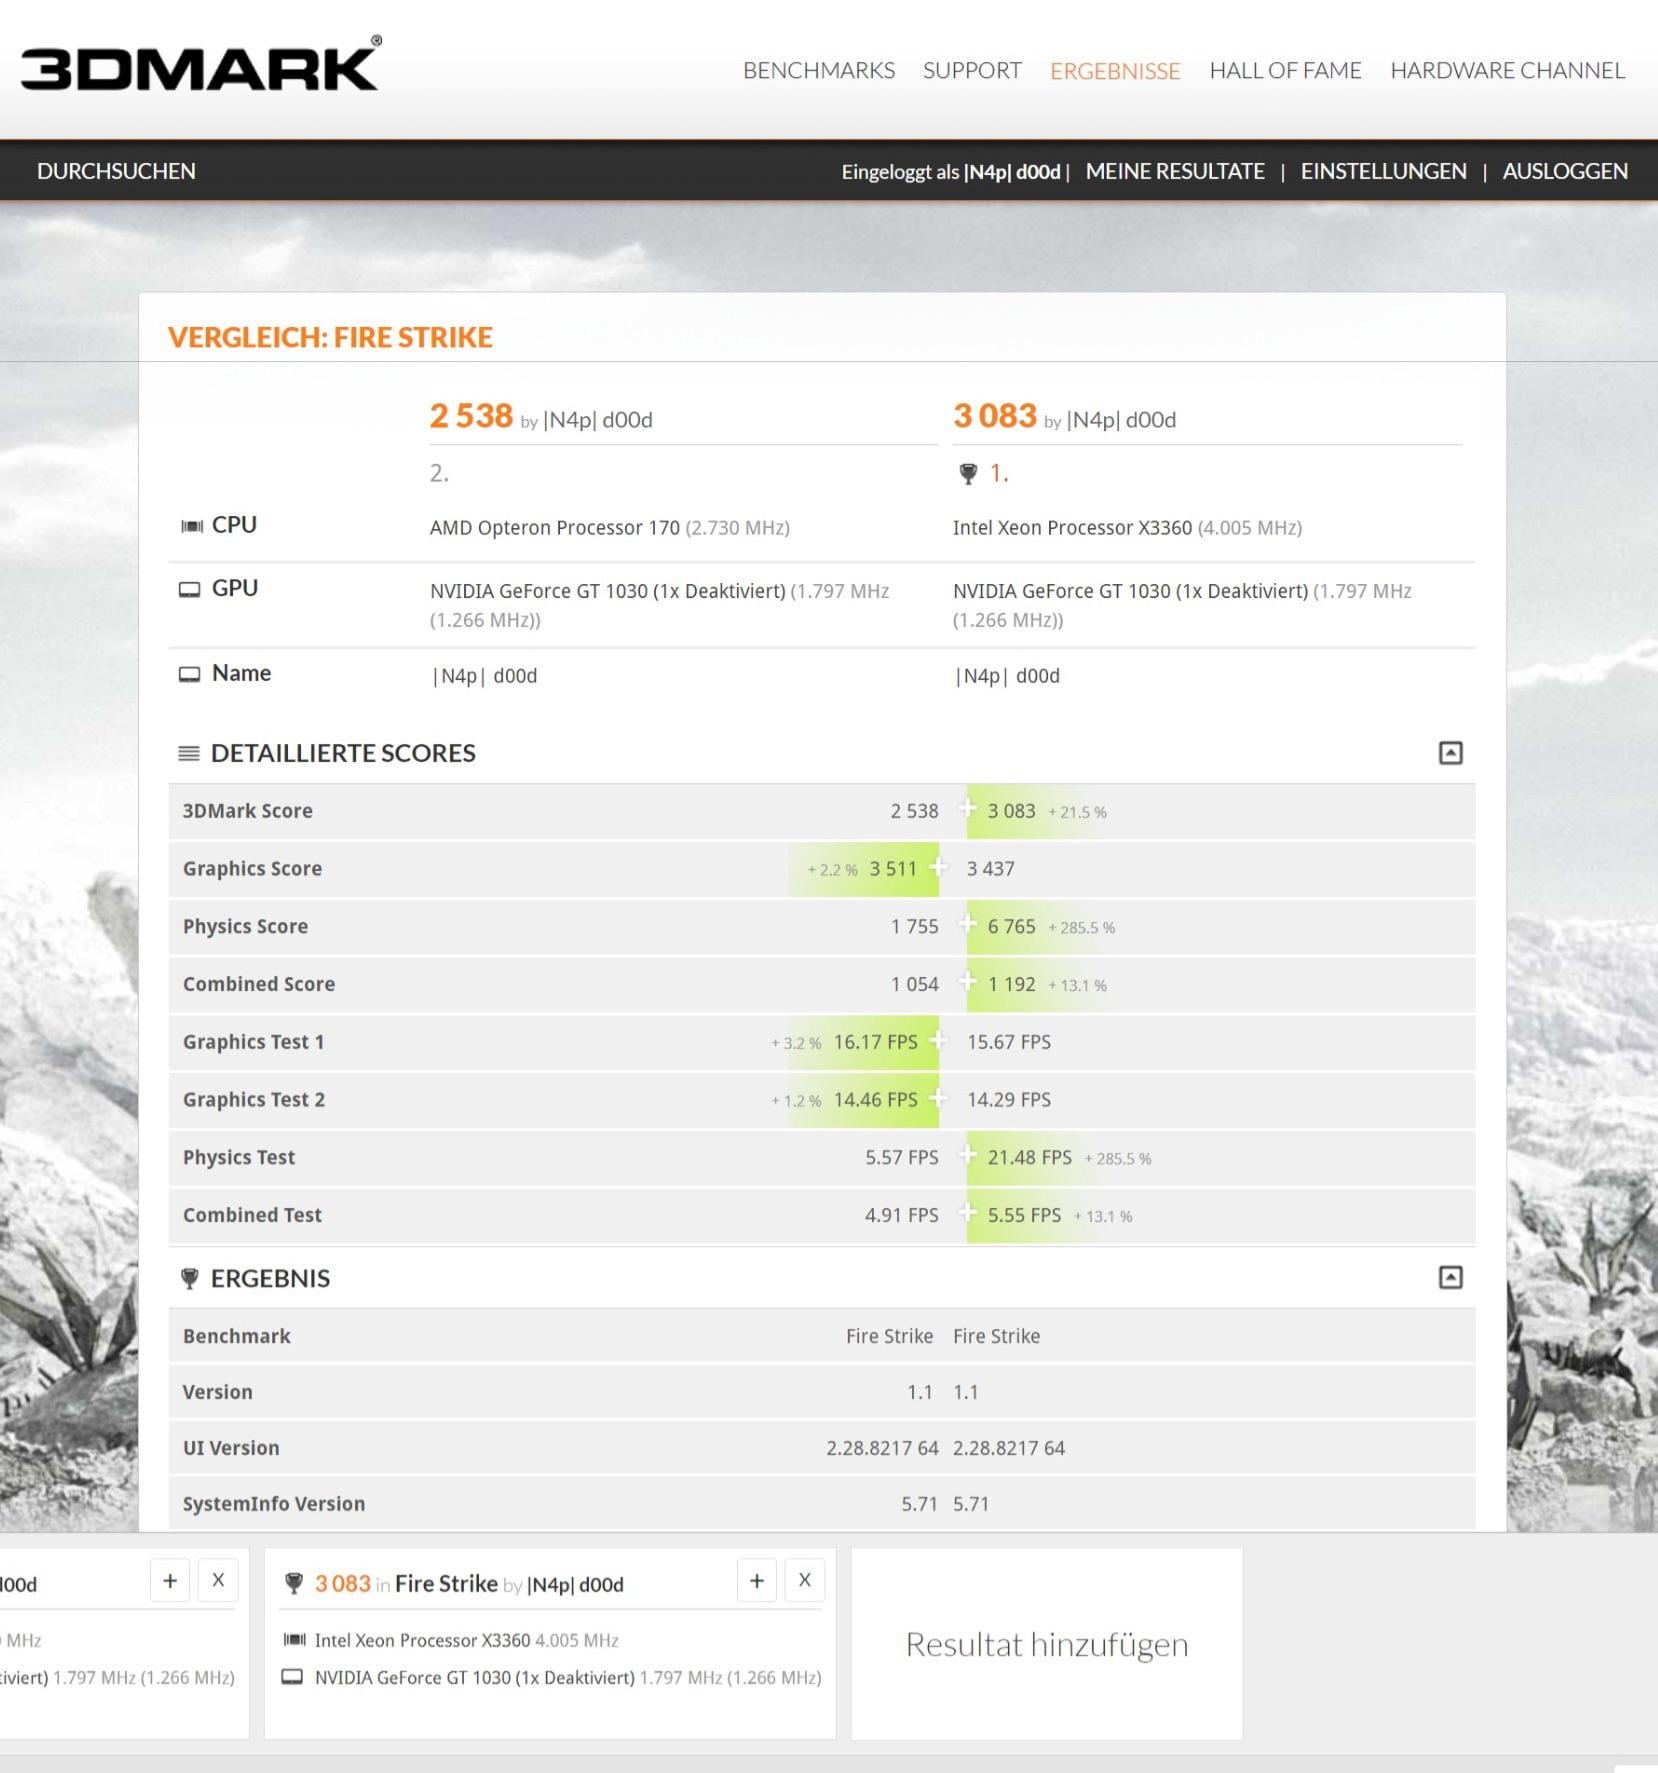The width and height of the screenshot is (1658, 1773).
Task: Click the + button on the 3 083 Fire Strike card
Action: click(x=757, y=1580)
